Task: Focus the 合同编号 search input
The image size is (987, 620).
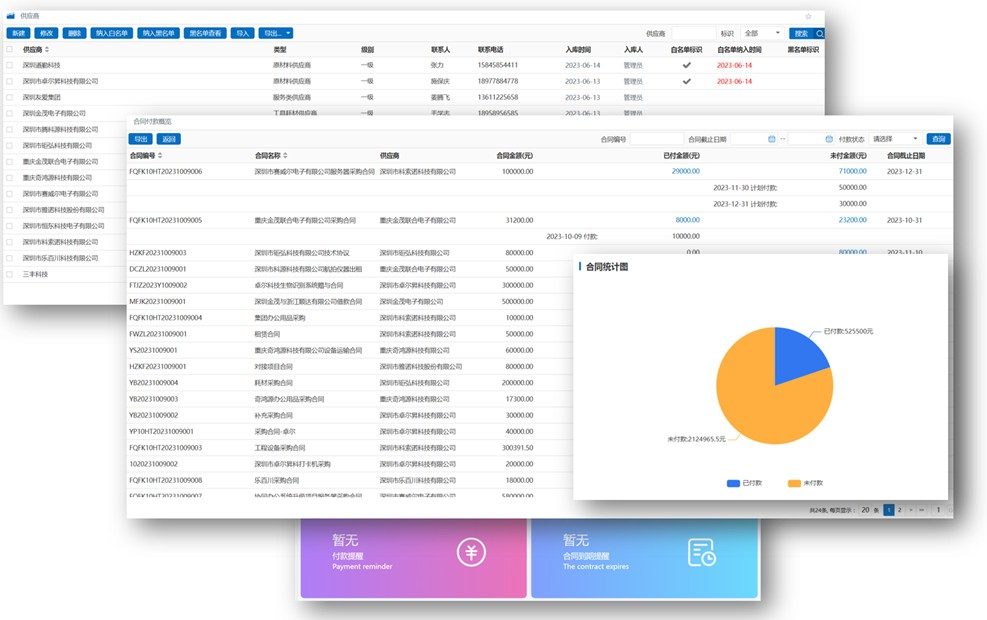Action: 656,139
